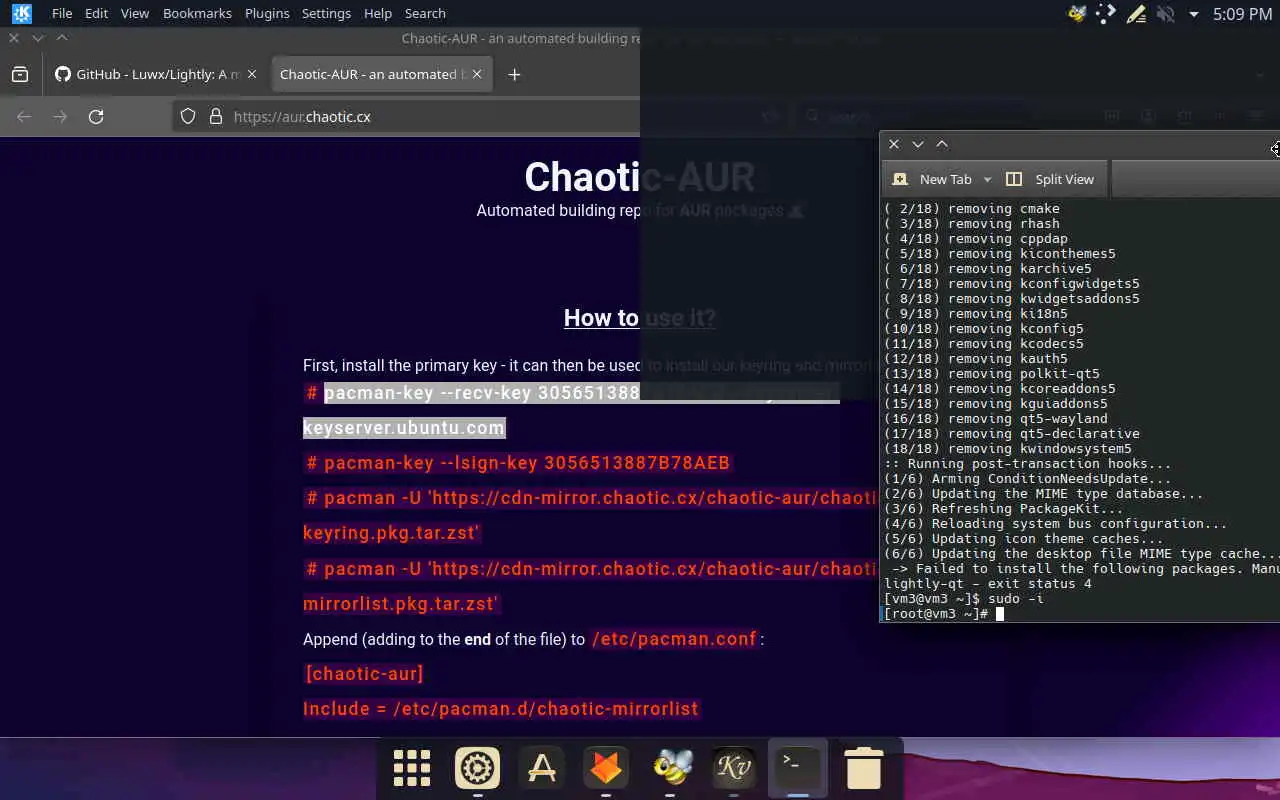Click the Split View button in Konsole
1280x800 pixels.
tap(1050, 179)
